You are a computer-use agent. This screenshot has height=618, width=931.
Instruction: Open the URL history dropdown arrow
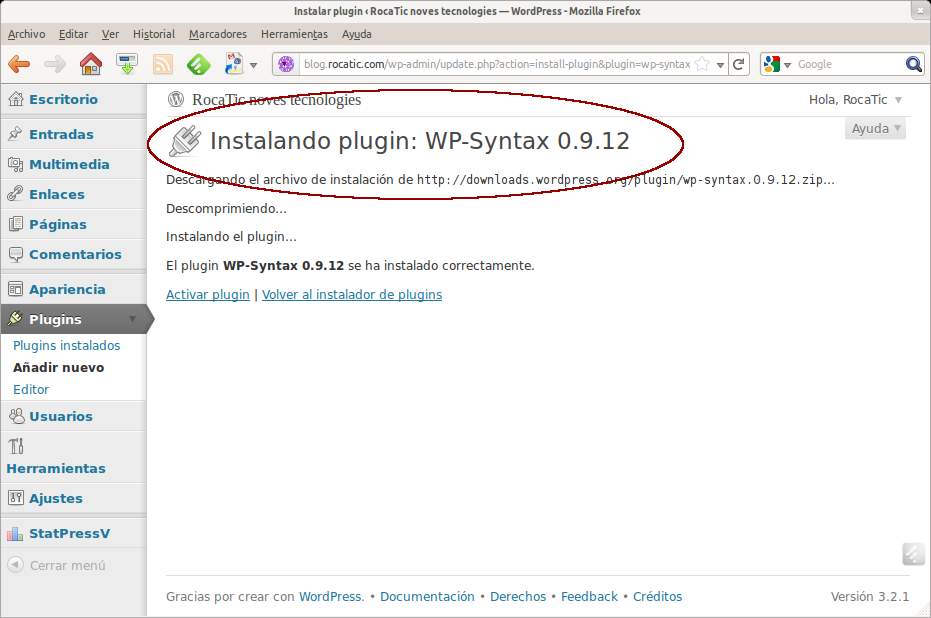point(720,65)
